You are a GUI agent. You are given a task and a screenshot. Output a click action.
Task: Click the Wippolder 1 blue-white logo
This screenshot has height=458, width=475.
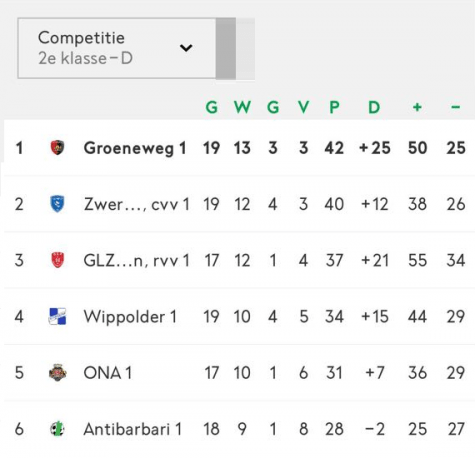[x=57, y=316]
